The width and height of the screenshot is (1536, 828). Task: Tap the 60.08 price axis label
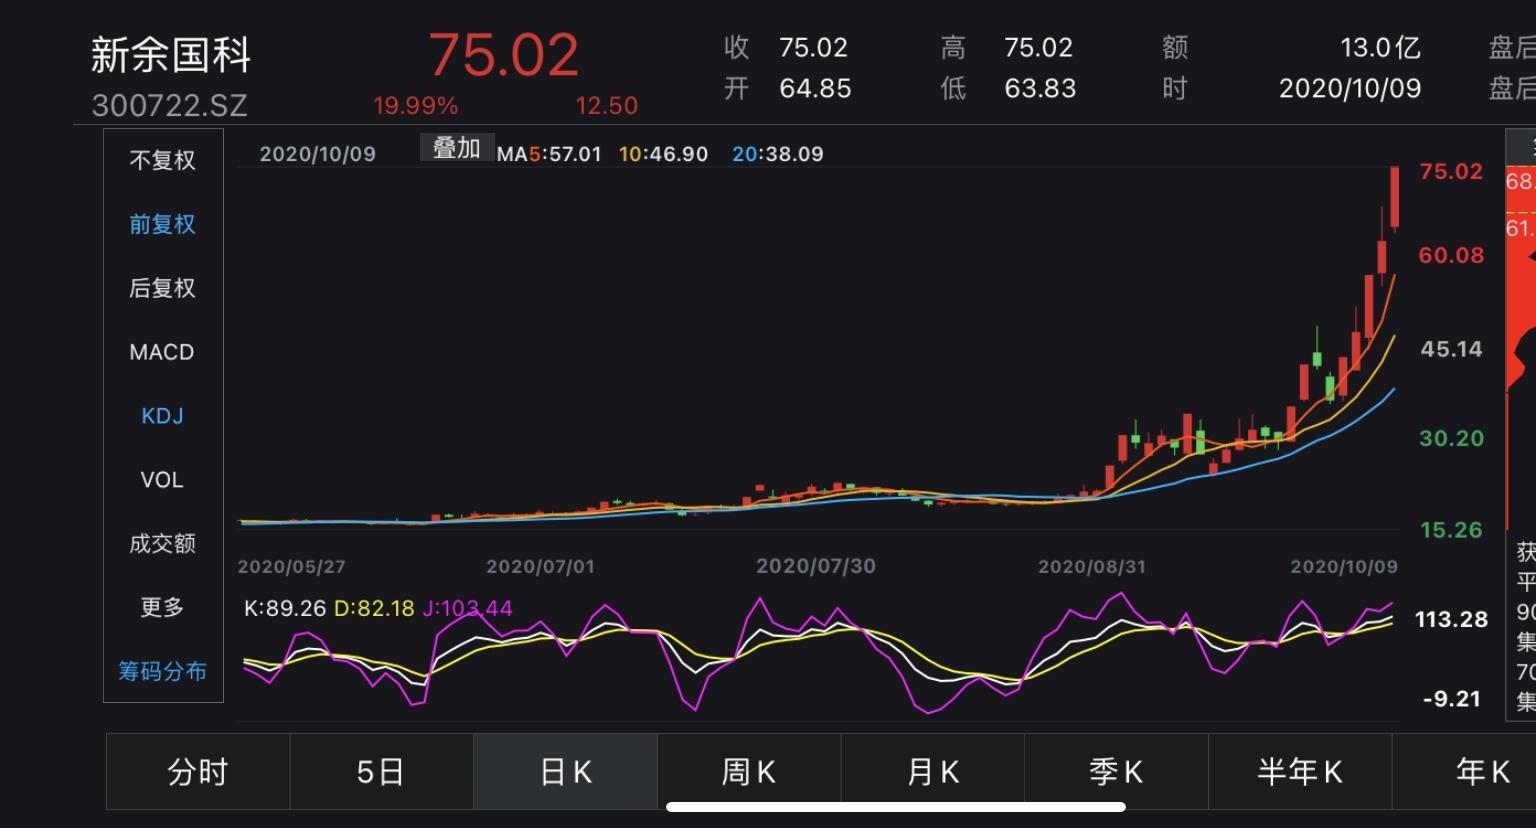point(1451,255)
